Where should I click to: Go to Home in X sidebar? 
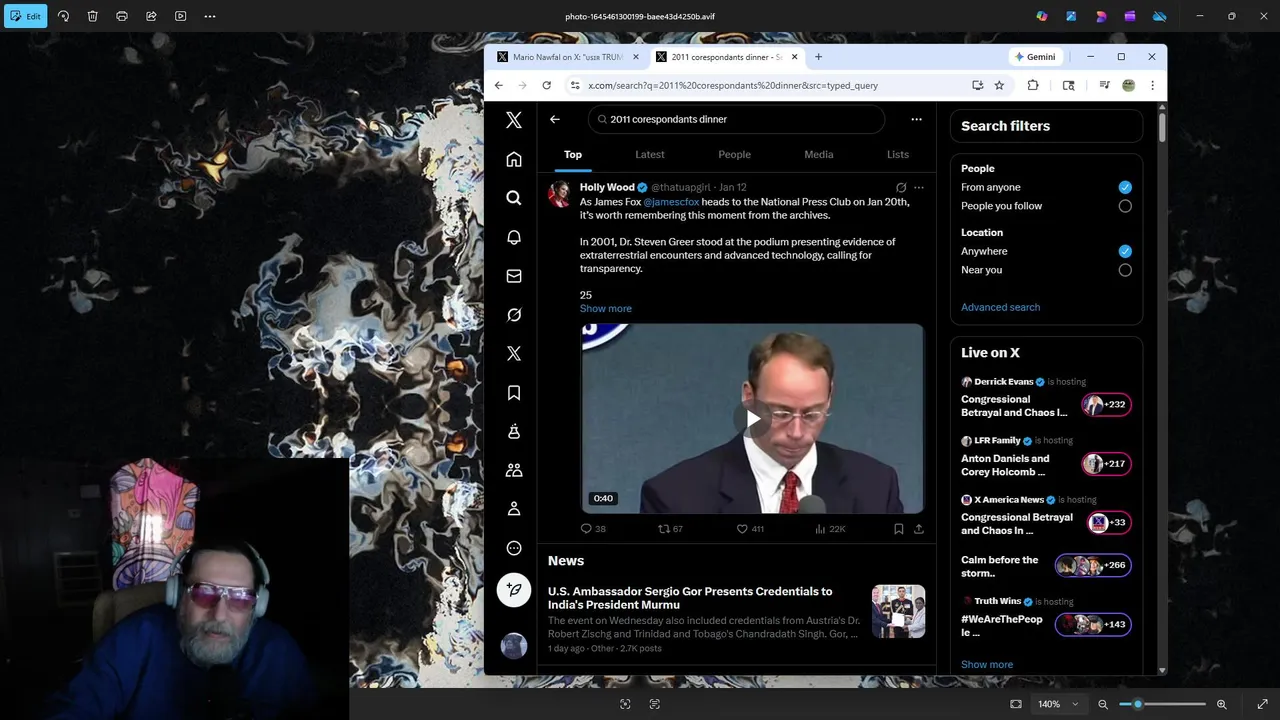[x=514, y=159]
